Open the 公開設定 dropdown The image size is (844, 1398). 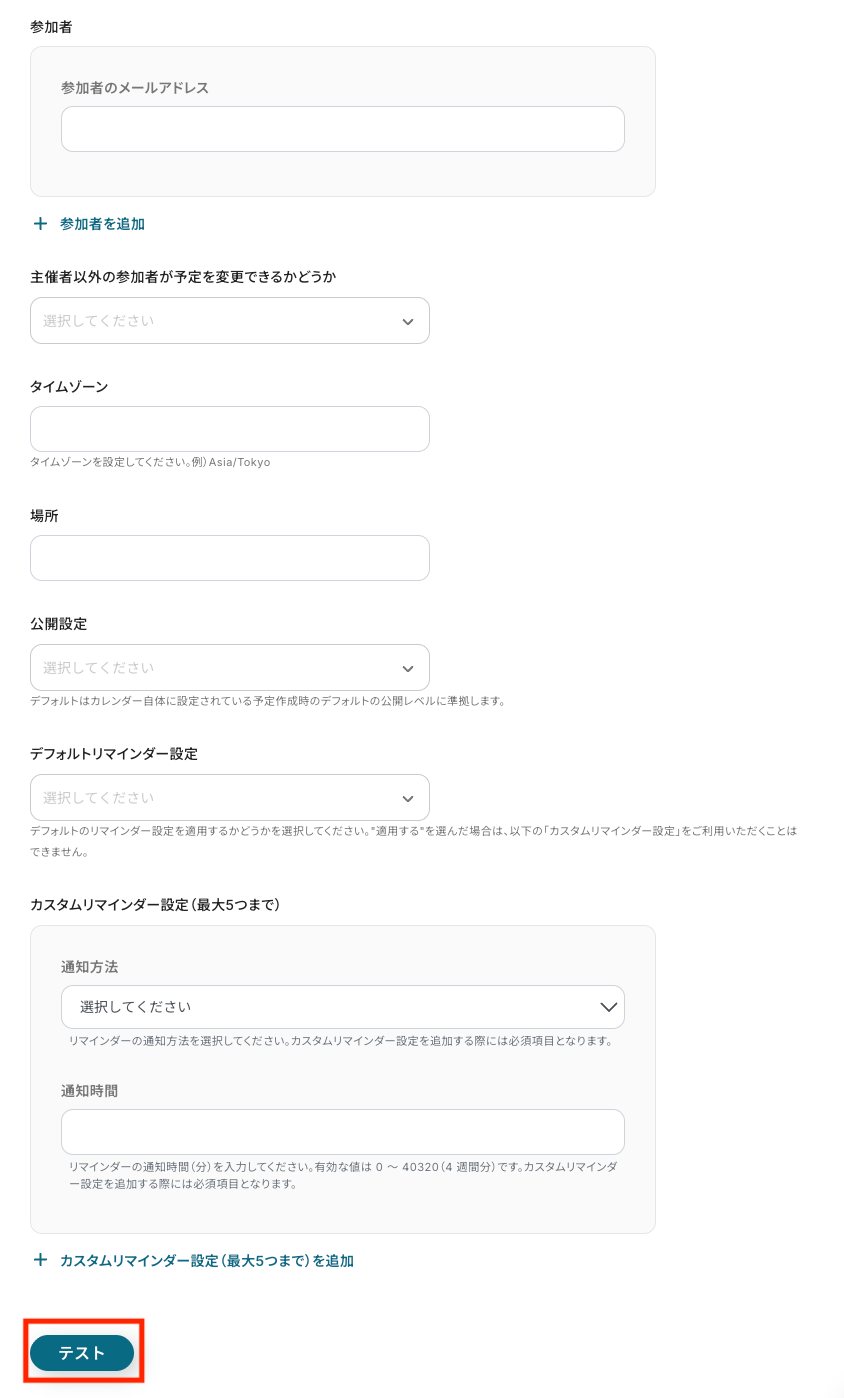point(230,667)
